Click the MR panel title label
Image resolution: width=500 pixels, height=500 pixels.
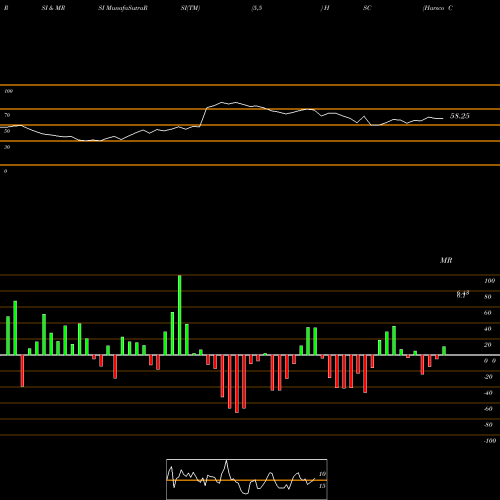446,260
